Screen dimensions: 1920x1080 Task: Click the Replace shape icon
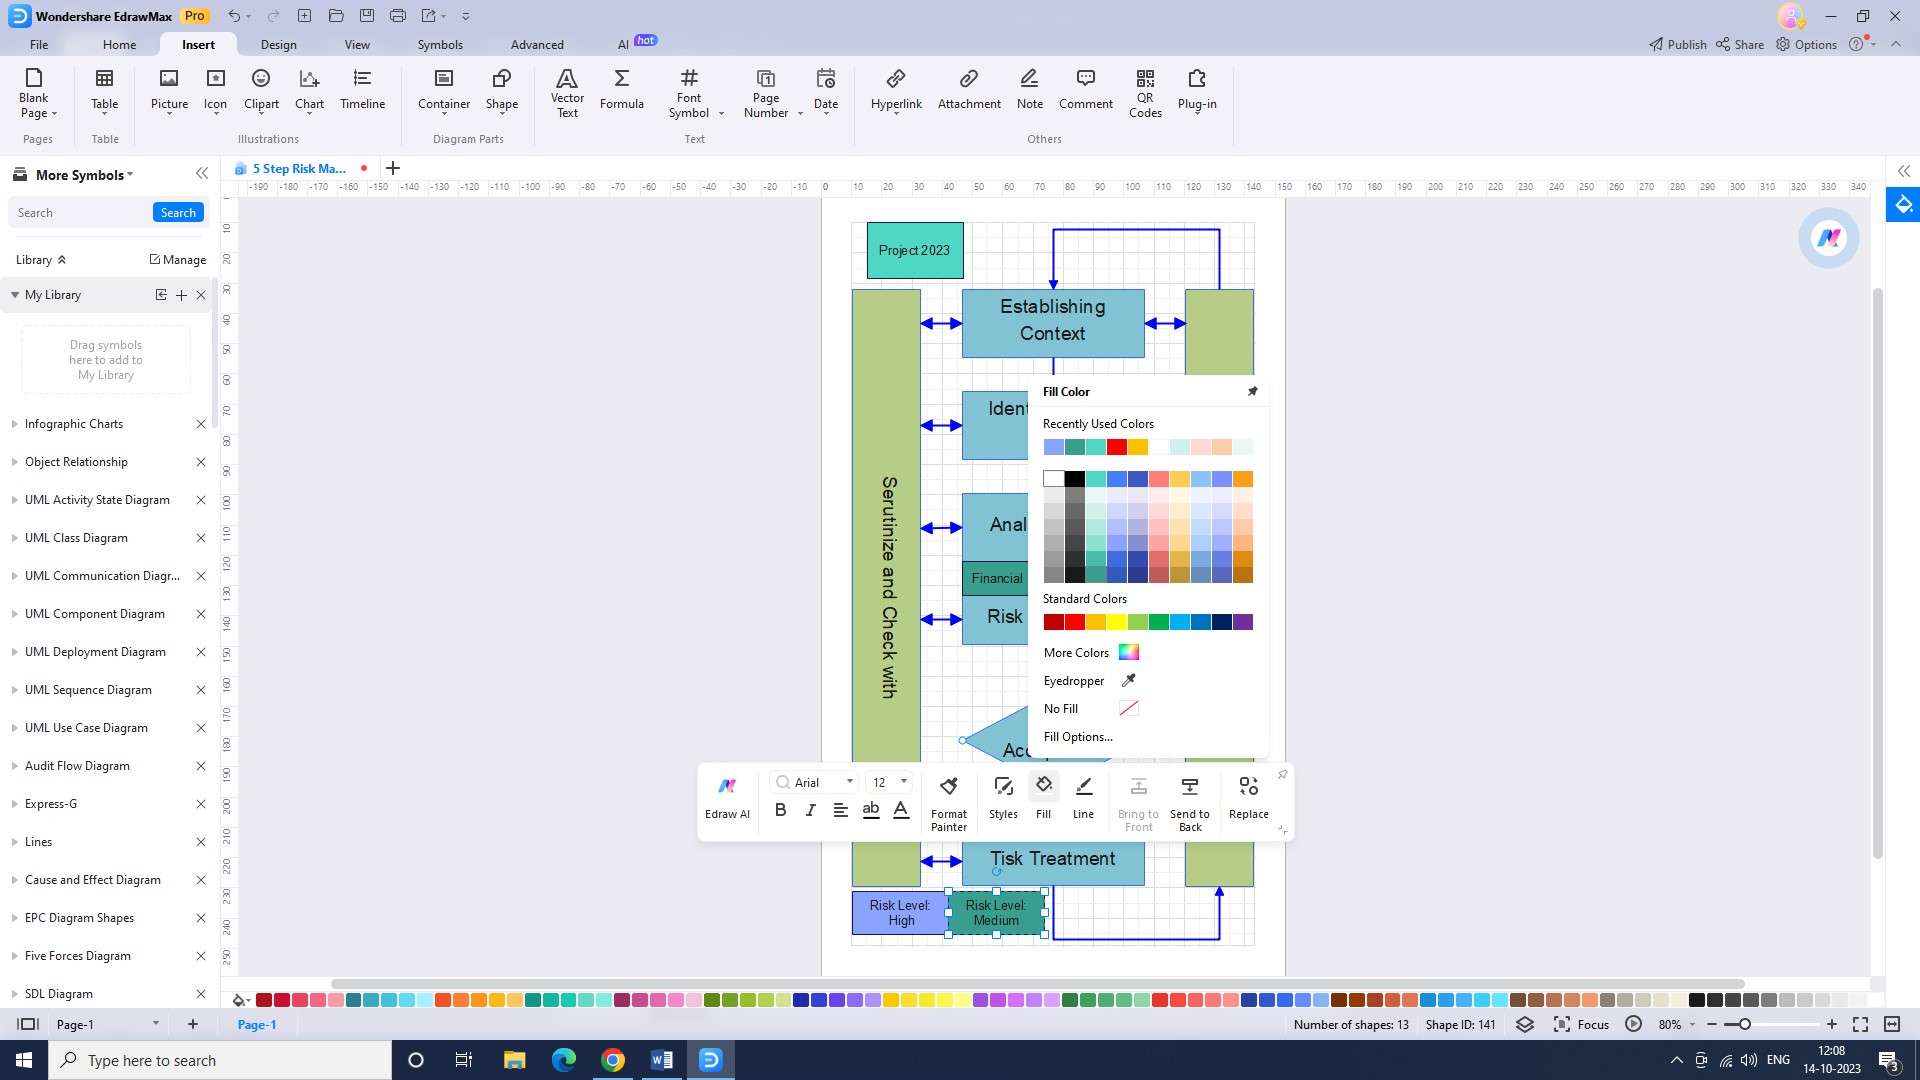tap(1248, 798)
